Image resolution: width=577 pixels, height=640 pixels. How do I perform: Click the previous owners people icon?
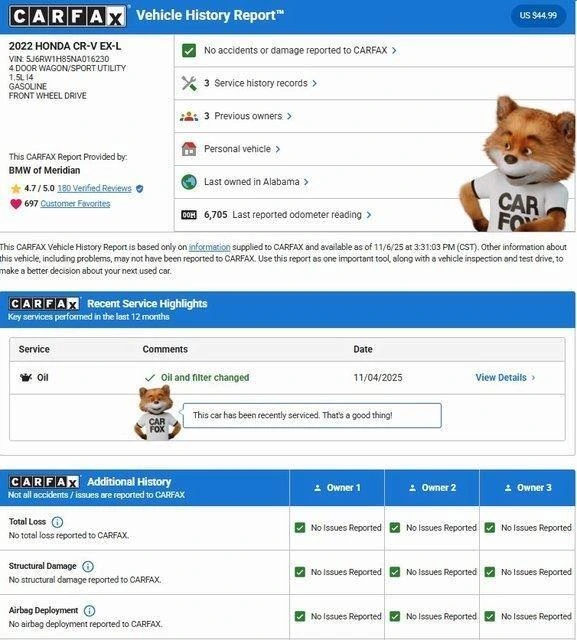tap(189, 116)
